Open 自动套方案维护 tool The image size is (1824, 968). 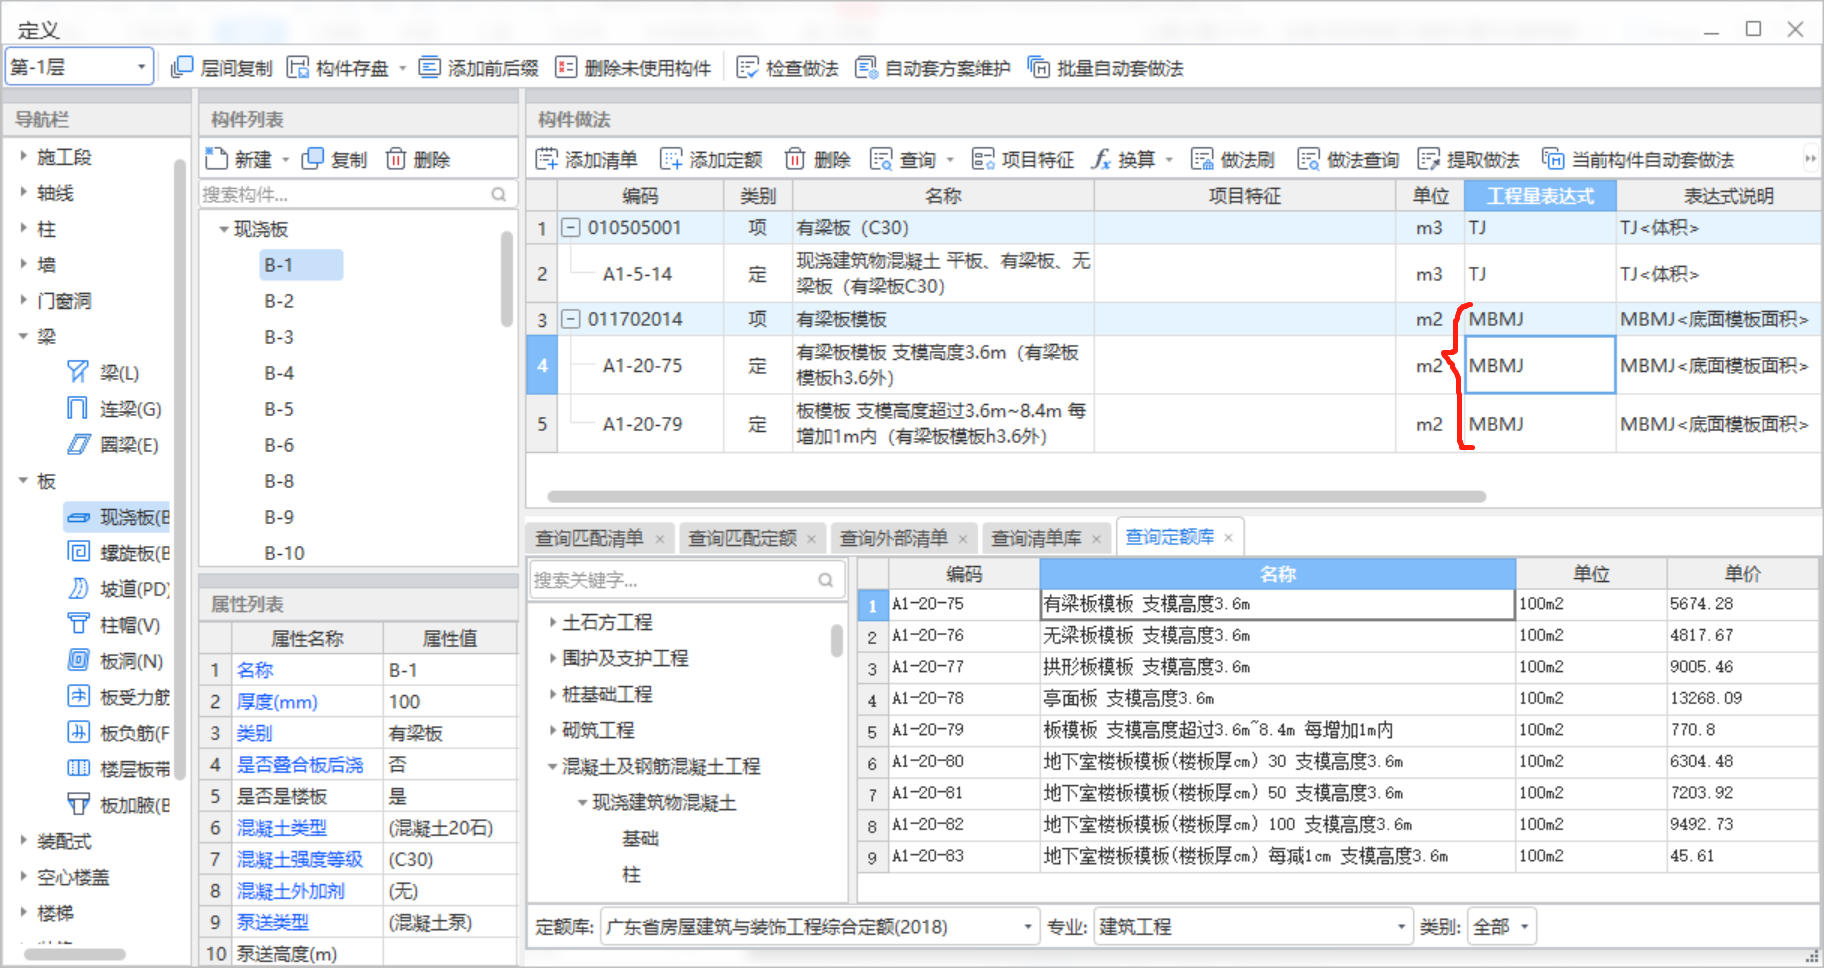pyautogui.click(x=932, y=68)
